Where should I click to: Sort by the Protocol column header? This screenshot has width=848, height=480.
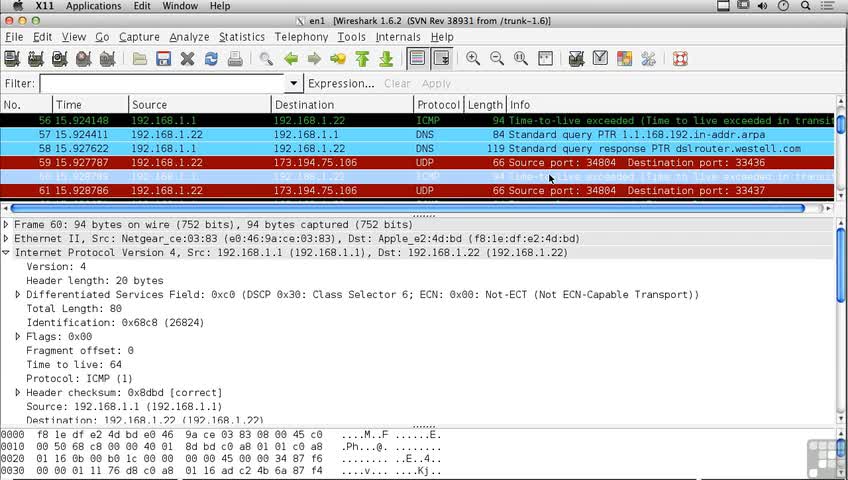[x=439, y=105]
